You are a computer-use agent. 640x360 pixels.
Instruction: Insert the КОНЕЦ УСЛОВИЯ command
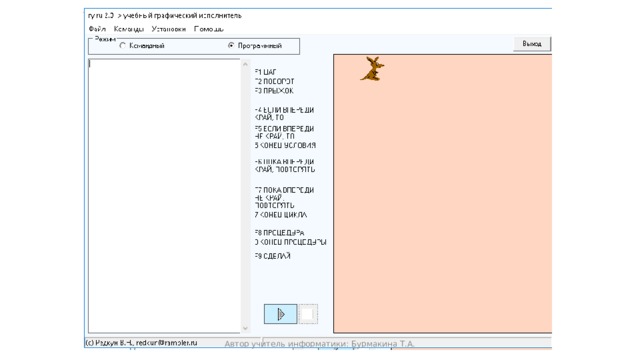(x=285, y=145)
